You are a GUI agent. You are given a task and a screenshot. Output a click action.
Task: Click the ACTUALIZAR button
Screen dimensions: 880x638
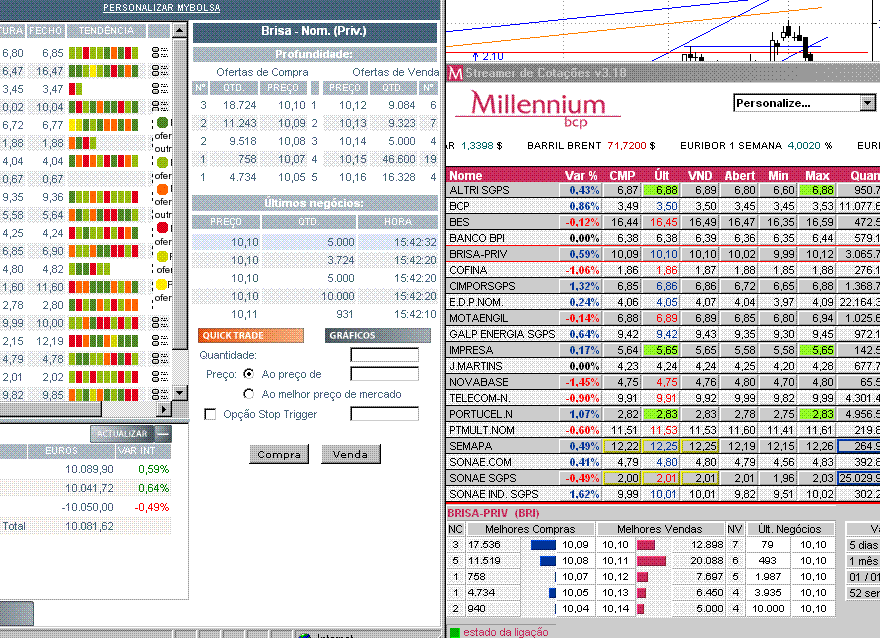click(x=122, y=434)
